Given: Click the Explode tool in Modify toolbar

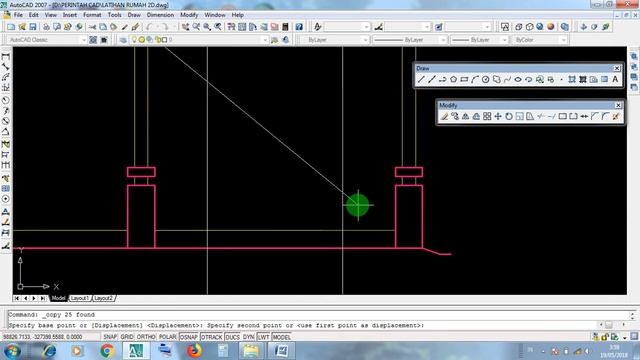Looking at the screenshot, I should point(616,117).
